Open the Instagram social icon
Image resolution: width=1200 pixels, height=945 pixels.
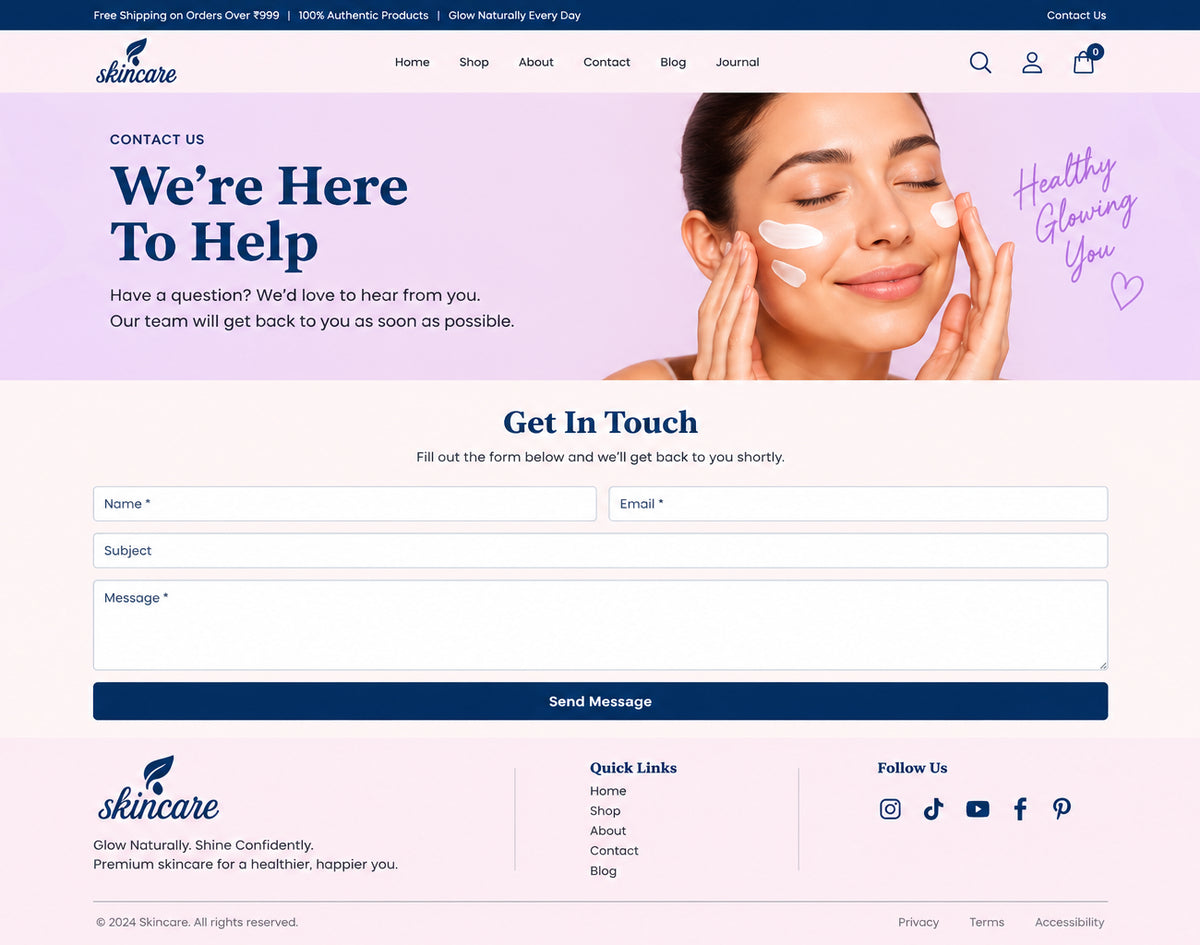(890, 809)
